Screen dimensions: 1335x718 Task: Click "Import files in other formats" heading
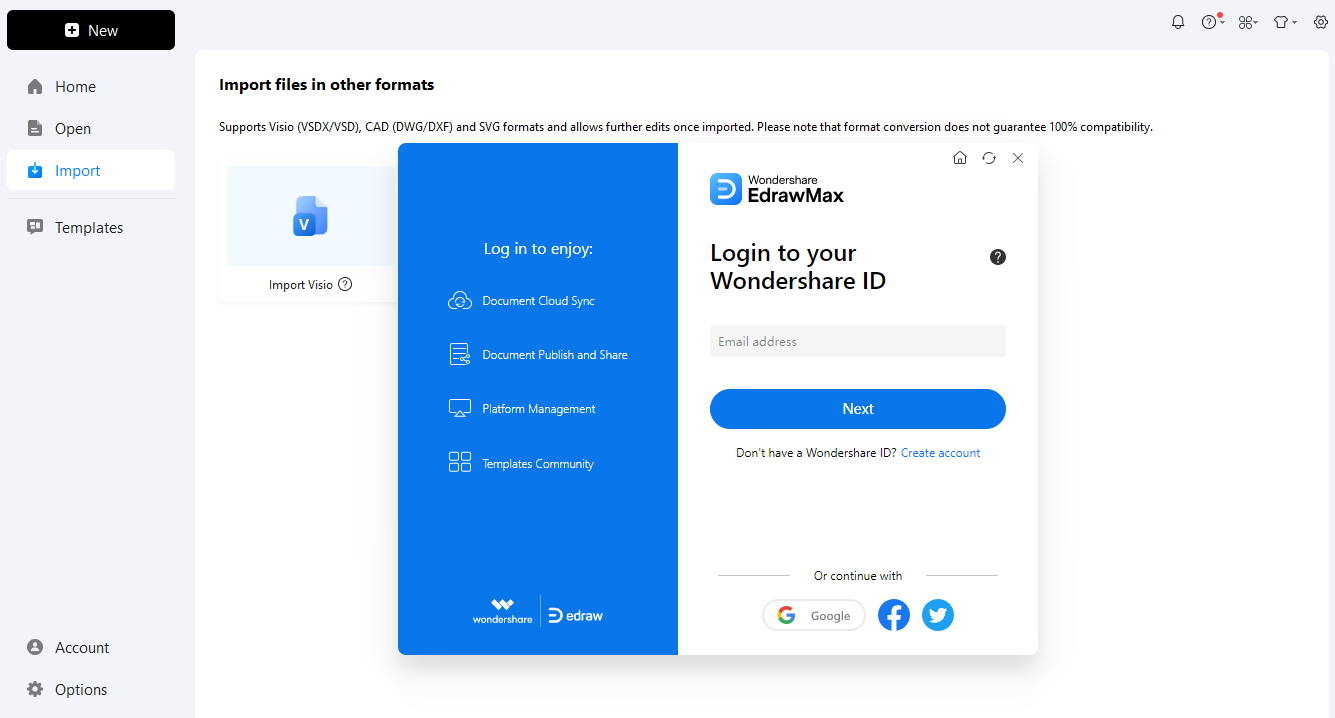[327, 85]
